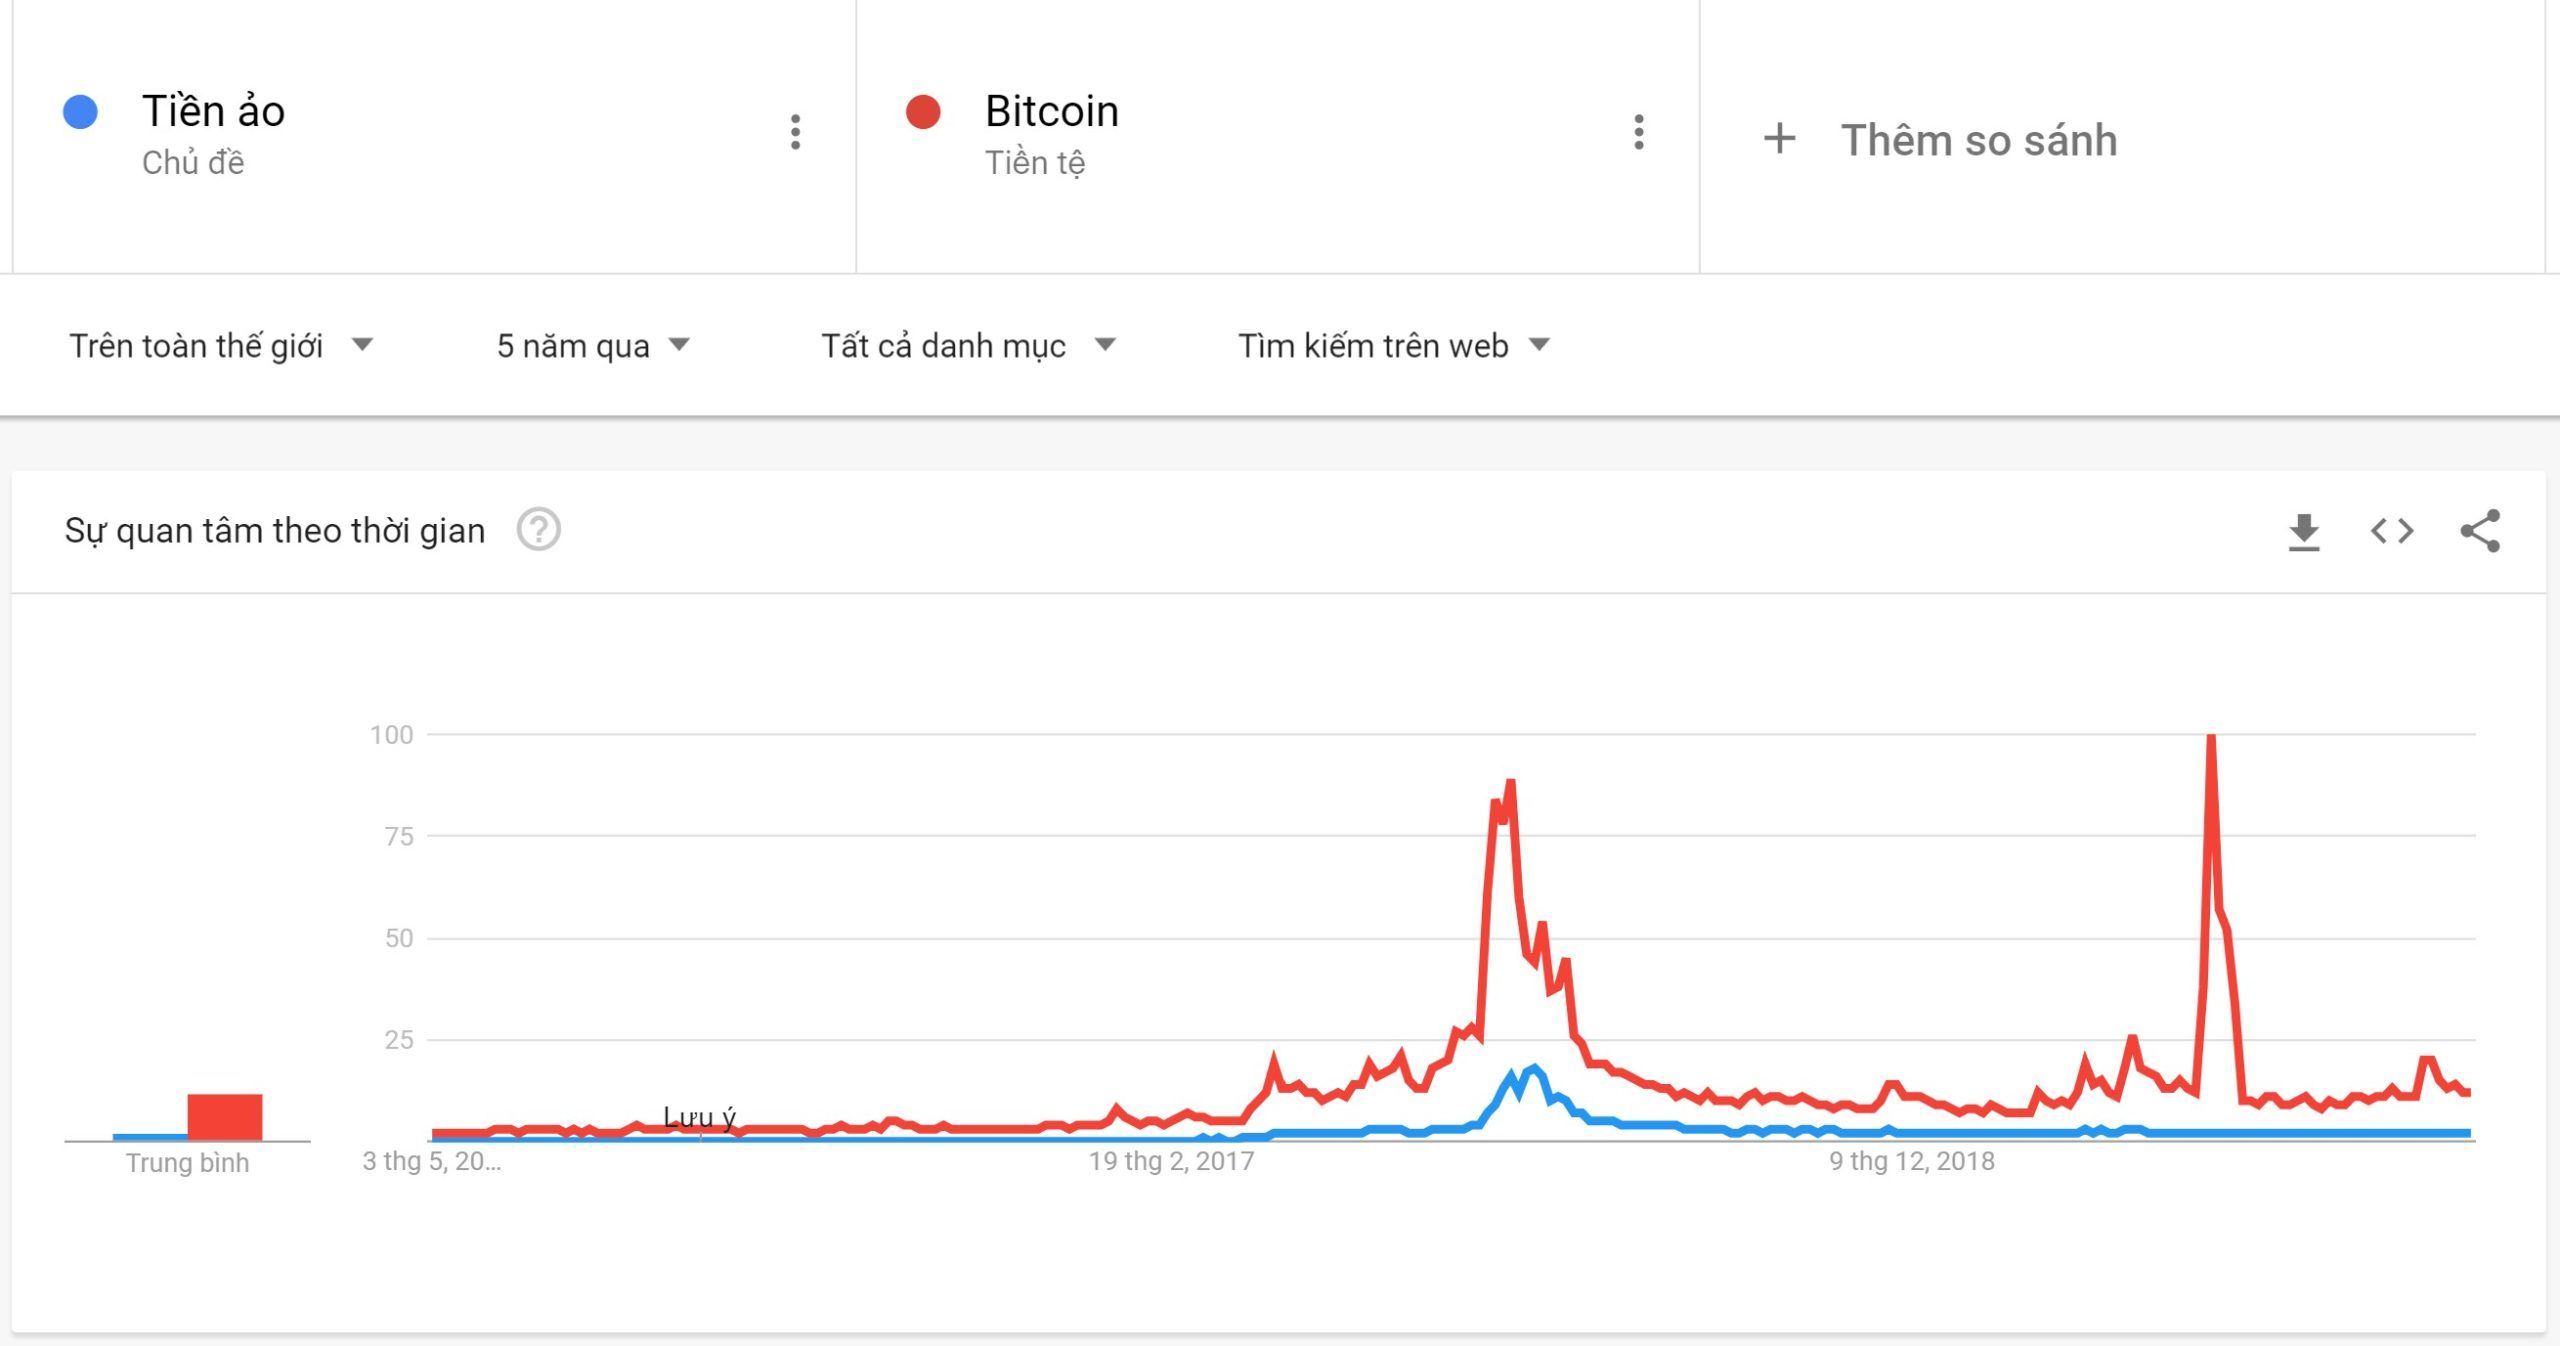Click the blue Tiền ảo color dot
Image resolution: width=2560 pixels, height=1346 pixels.
tap(80, 111)
